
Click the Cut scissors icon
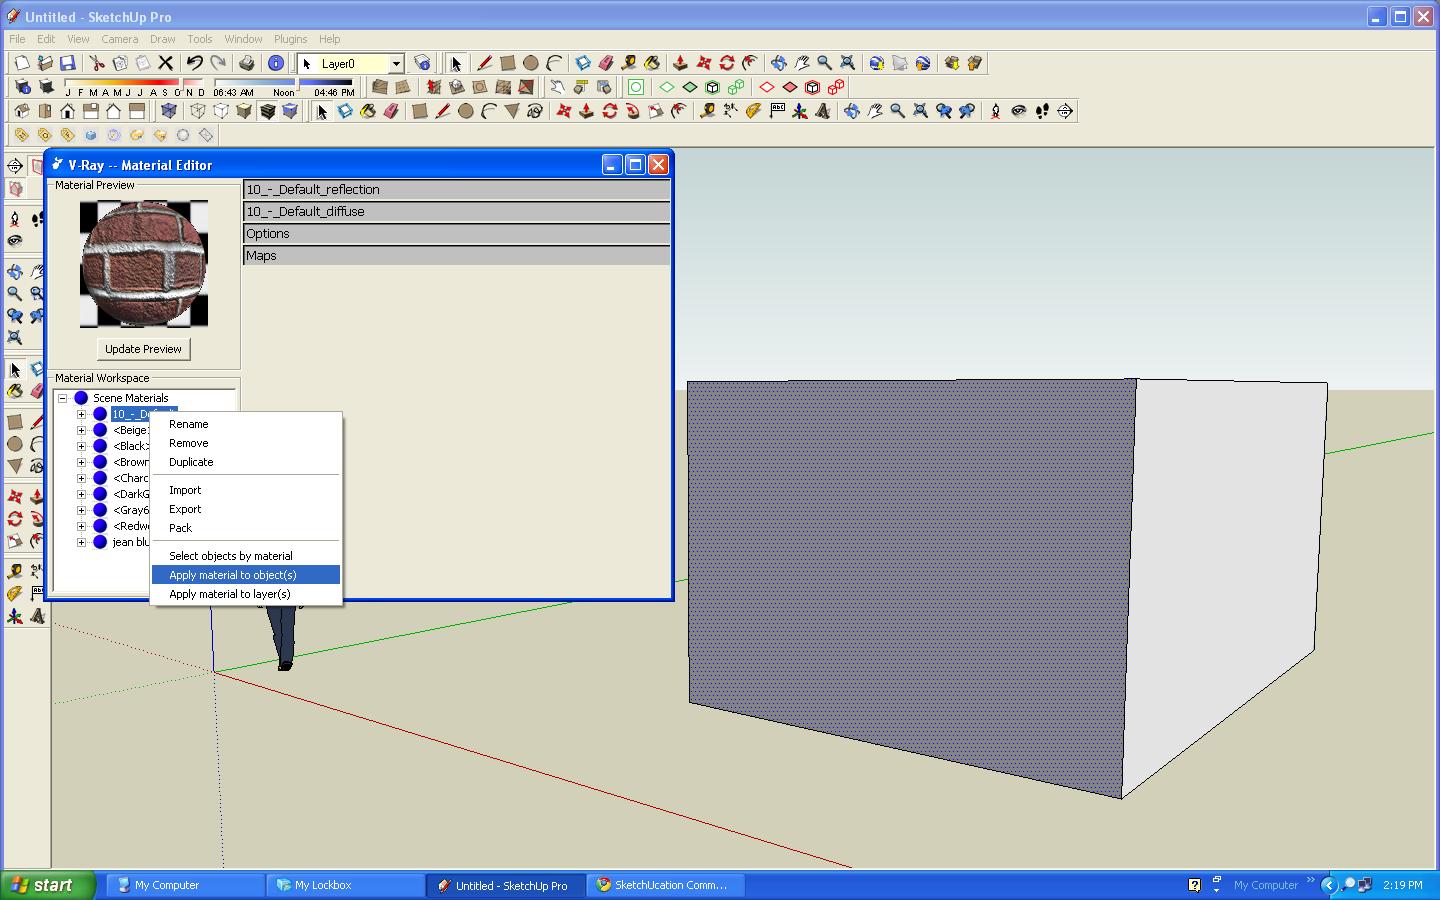pos(97,63)
